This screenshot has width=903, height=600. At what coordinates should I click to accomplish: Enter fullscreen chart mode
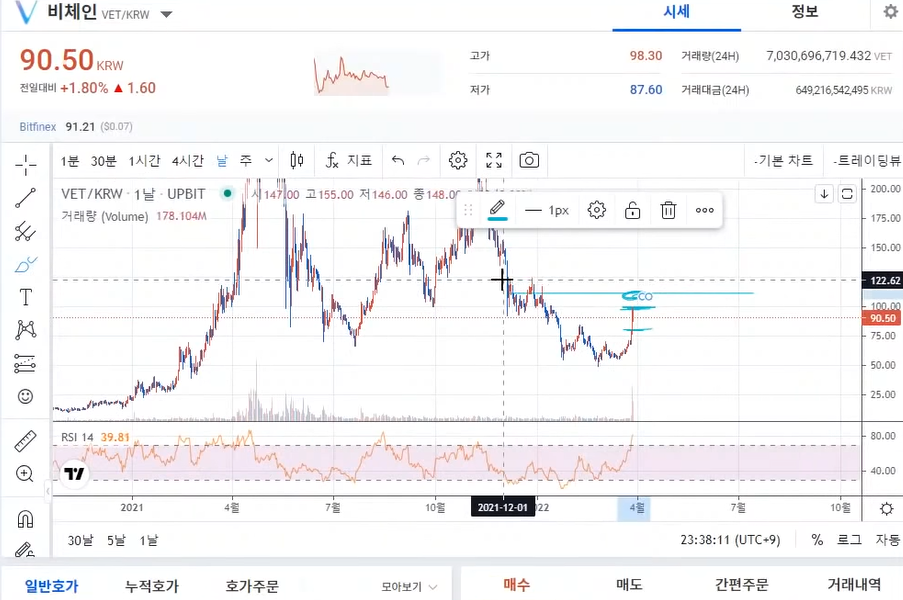point(494,160)
